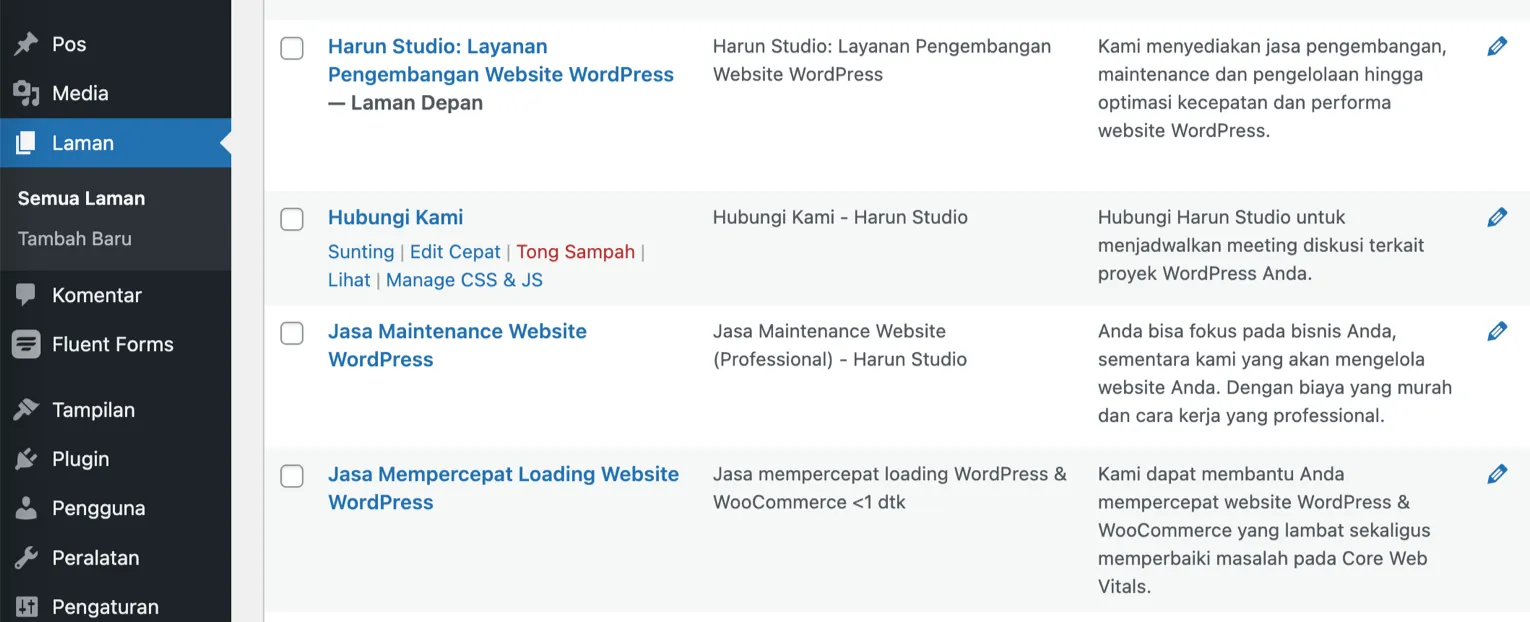Viewport: 1530px width, 622px height.
Task: Click description starting 'Hubungi Harun Studio untuk'
Action: [x=1261, y=245]
